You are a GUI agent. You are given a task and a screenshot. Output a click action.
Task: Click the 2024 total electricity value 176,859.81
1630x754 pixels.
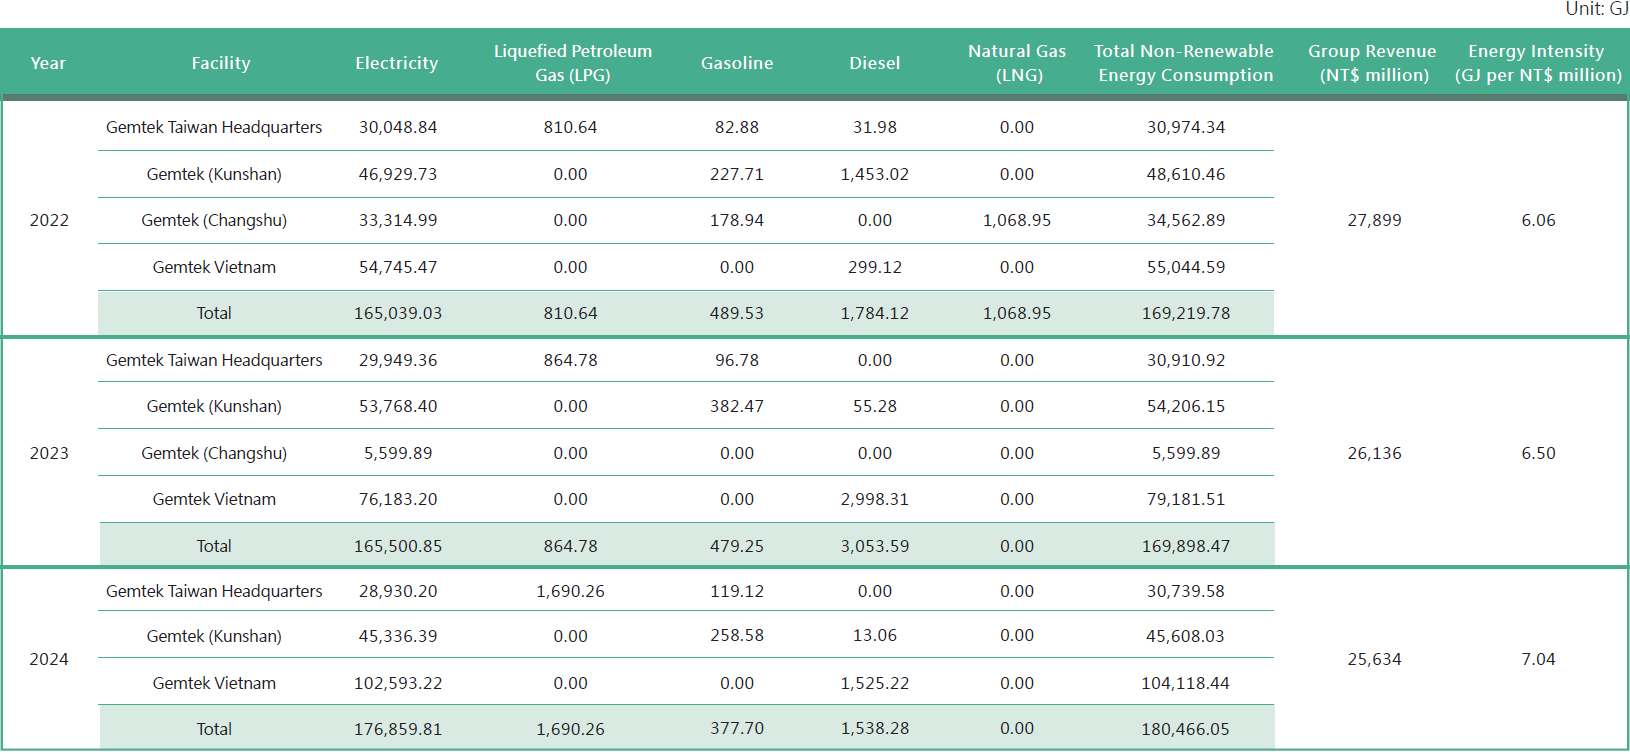click(x=398, y=729)
